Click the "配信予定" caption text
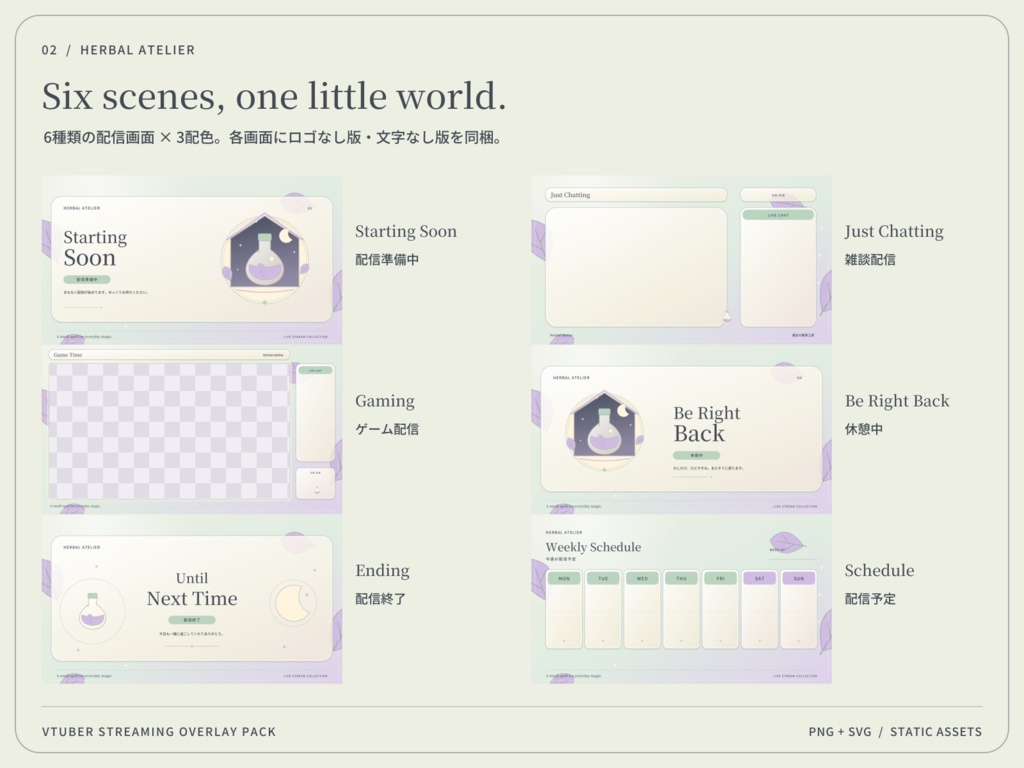This screenshot has width=1024, height=768. 870,599
